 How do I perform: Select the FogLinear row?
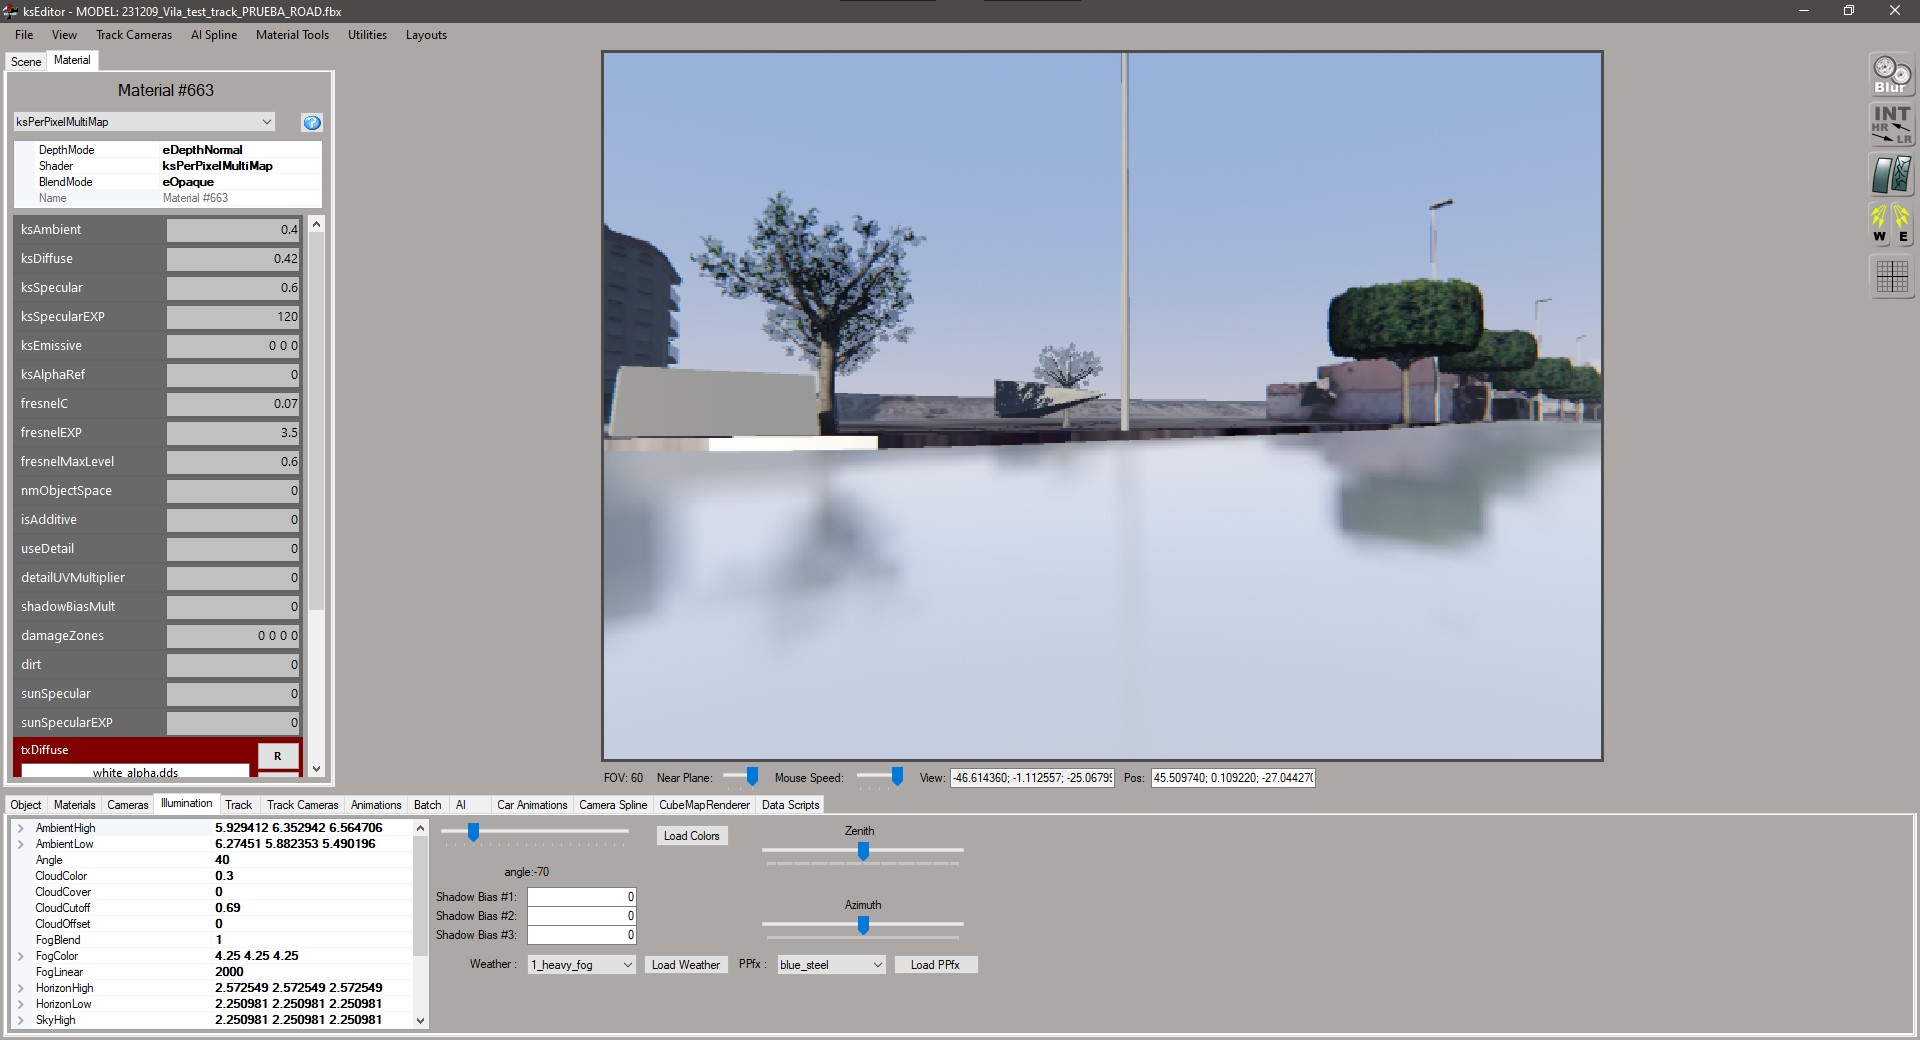tap(212, 972)
